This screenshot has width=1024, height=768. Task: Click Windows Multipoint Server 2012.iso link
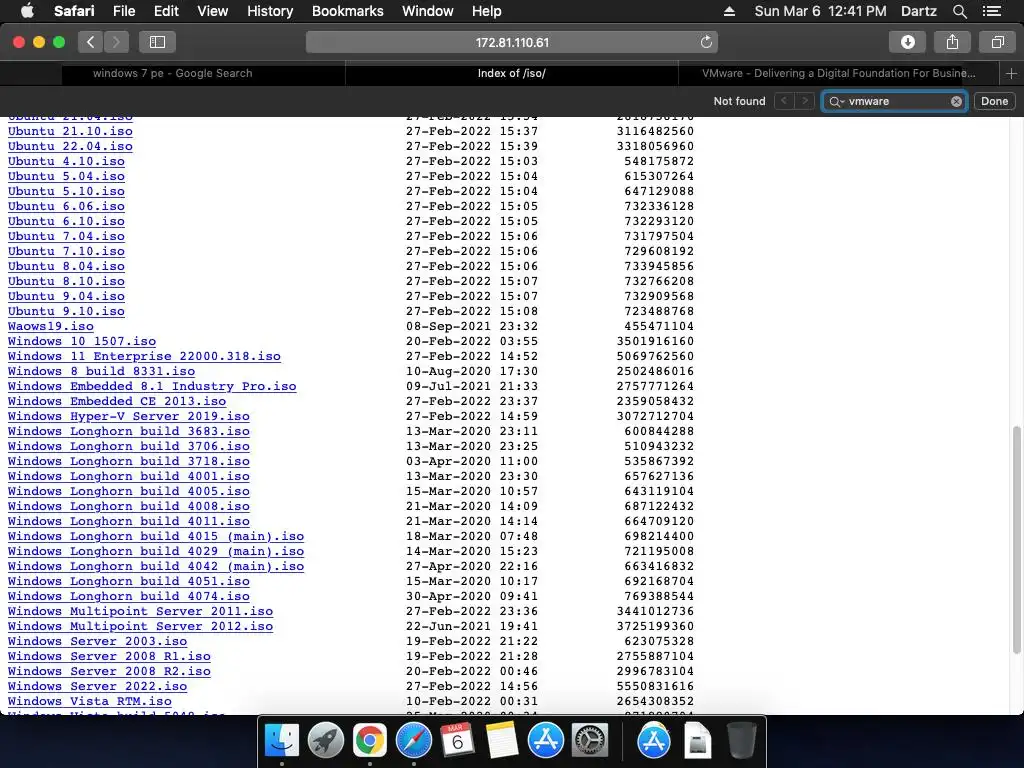click(x=140, y=626)
